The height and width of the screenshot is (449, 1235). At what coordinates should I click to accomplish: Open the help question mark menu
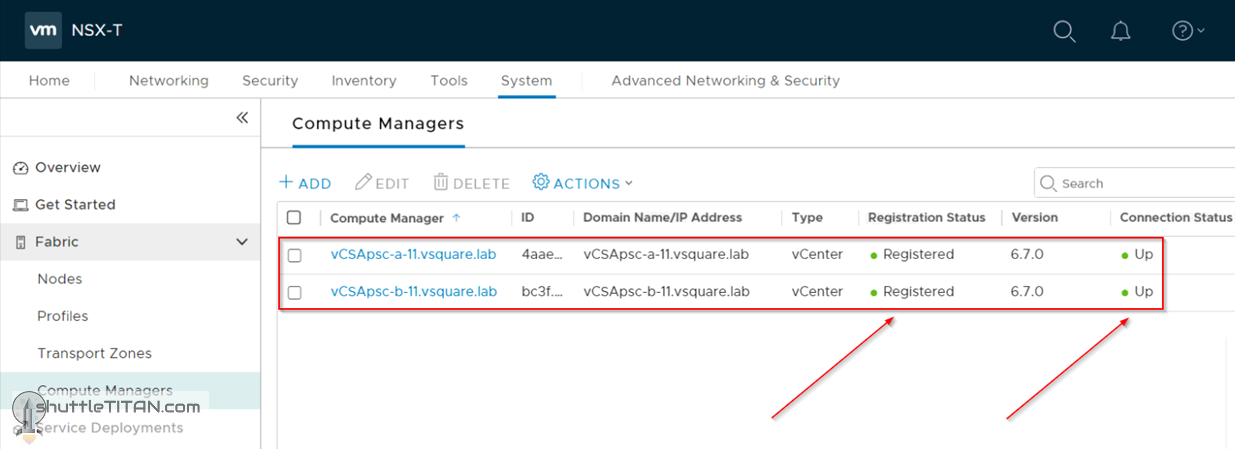1187,31
